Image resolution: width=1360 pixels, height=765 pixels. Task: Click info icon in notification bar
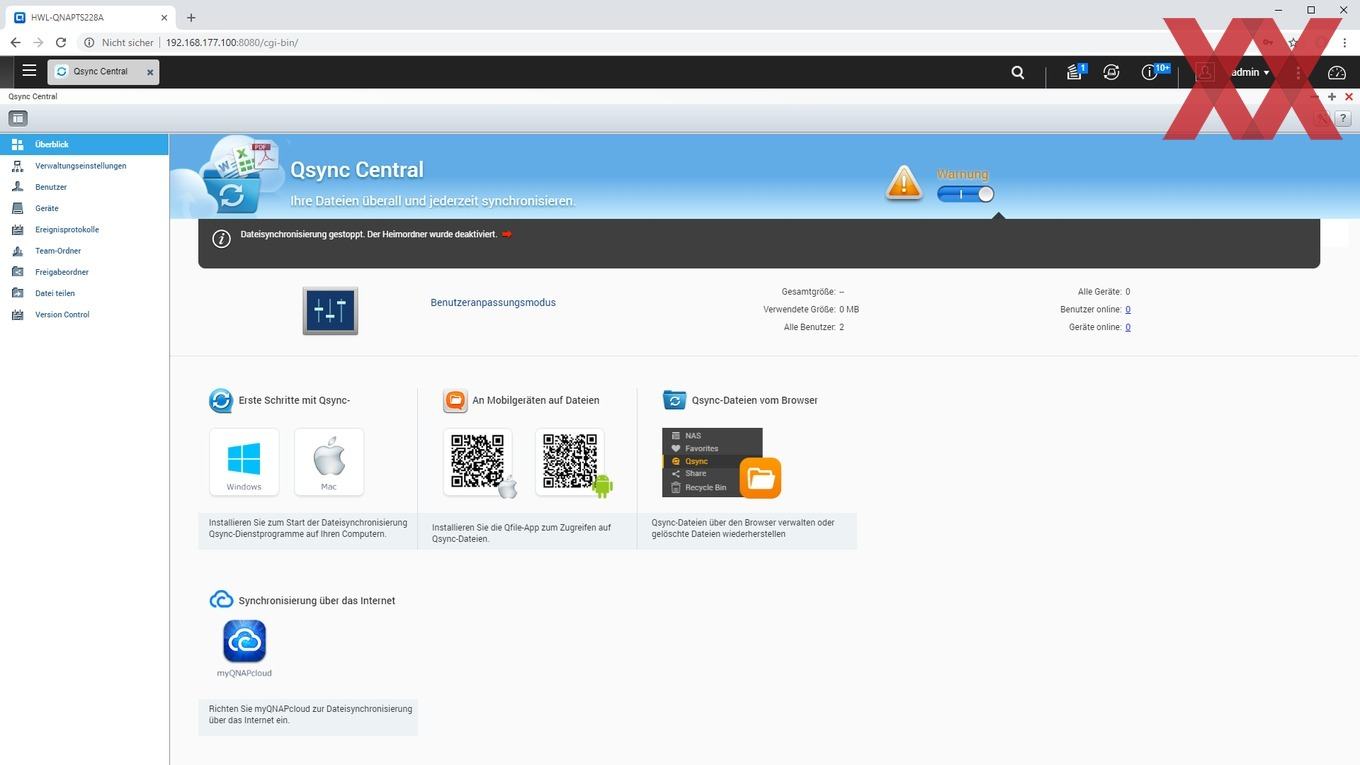(x=222, y=239)
